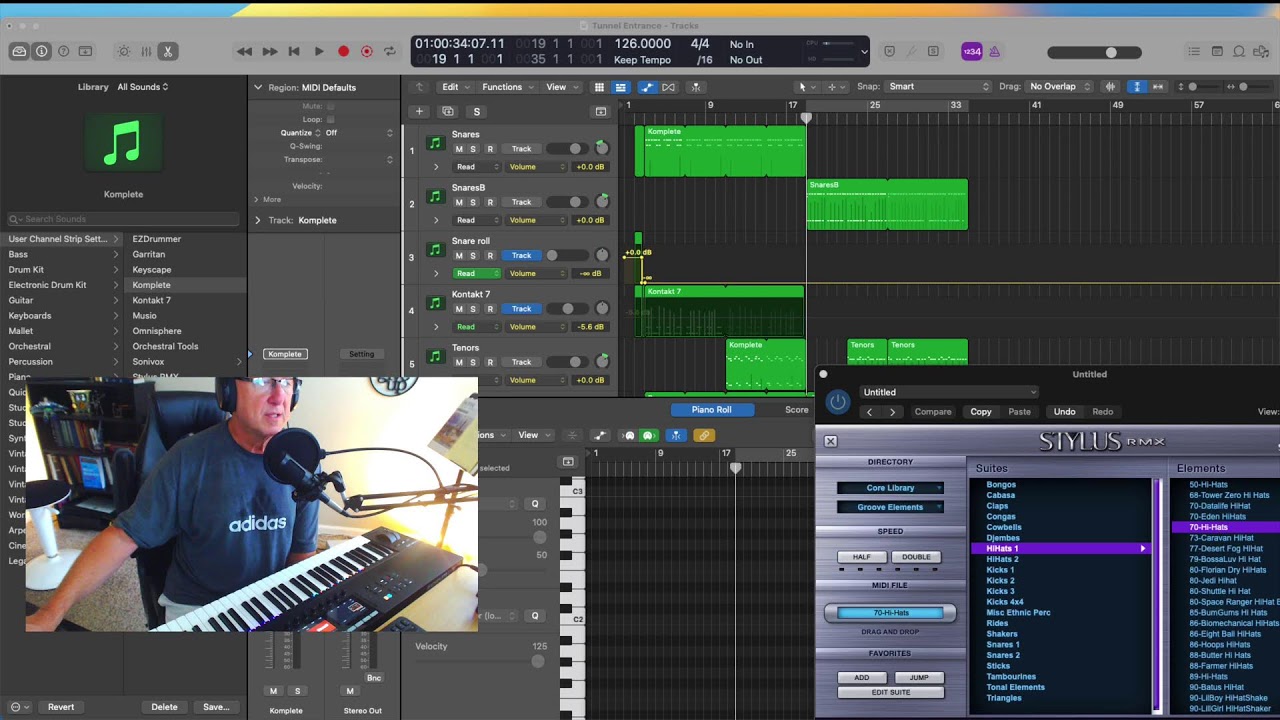
Task: Enable grid view button in tracks toolbar
Action: [599, 87]
